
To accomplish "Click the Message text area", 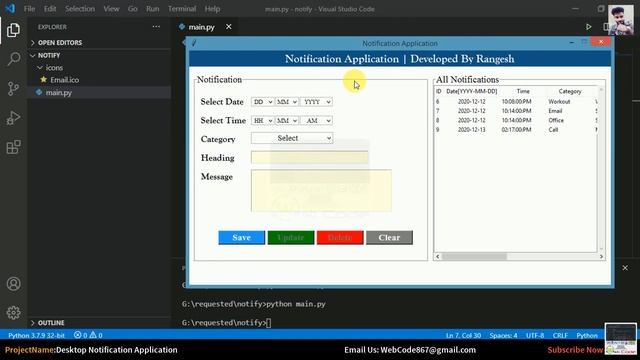I will [x=321, y=191].
